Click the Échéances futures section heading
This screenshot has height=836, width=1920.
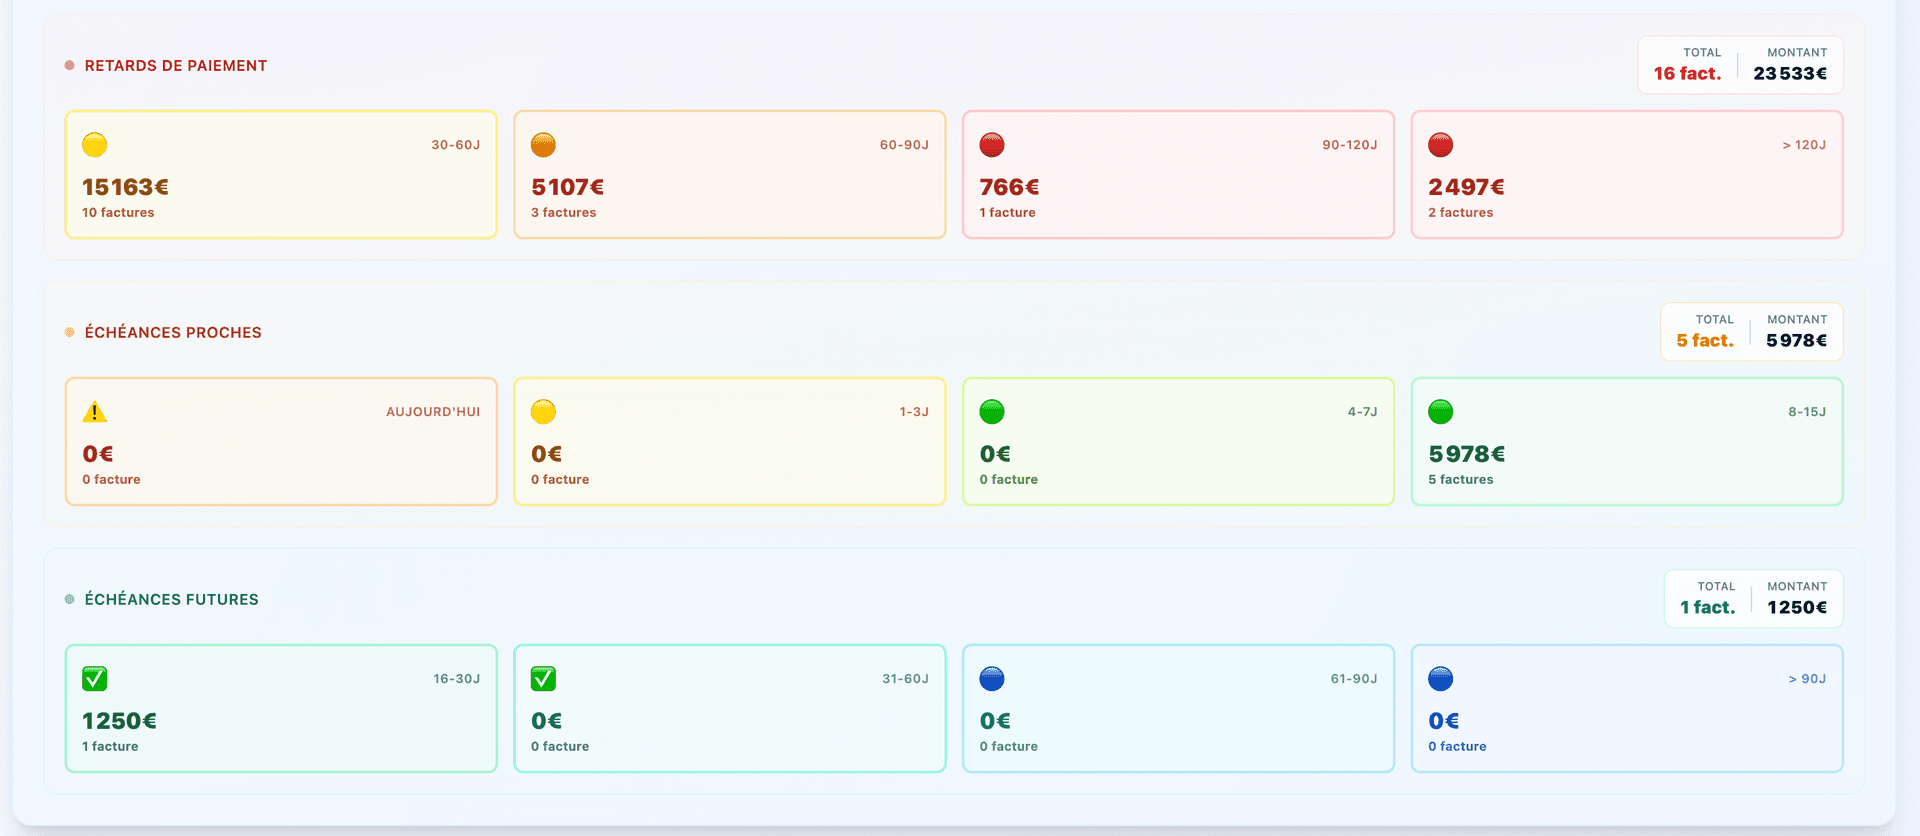(x=171, y=600)
